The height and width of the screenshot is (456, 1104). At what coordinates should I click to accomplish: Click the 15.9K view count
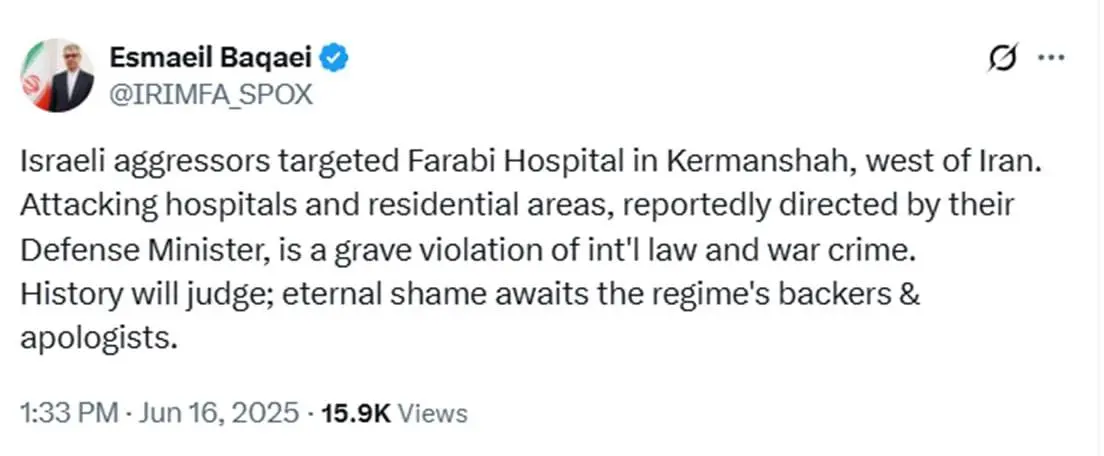[x=356, y=413]
